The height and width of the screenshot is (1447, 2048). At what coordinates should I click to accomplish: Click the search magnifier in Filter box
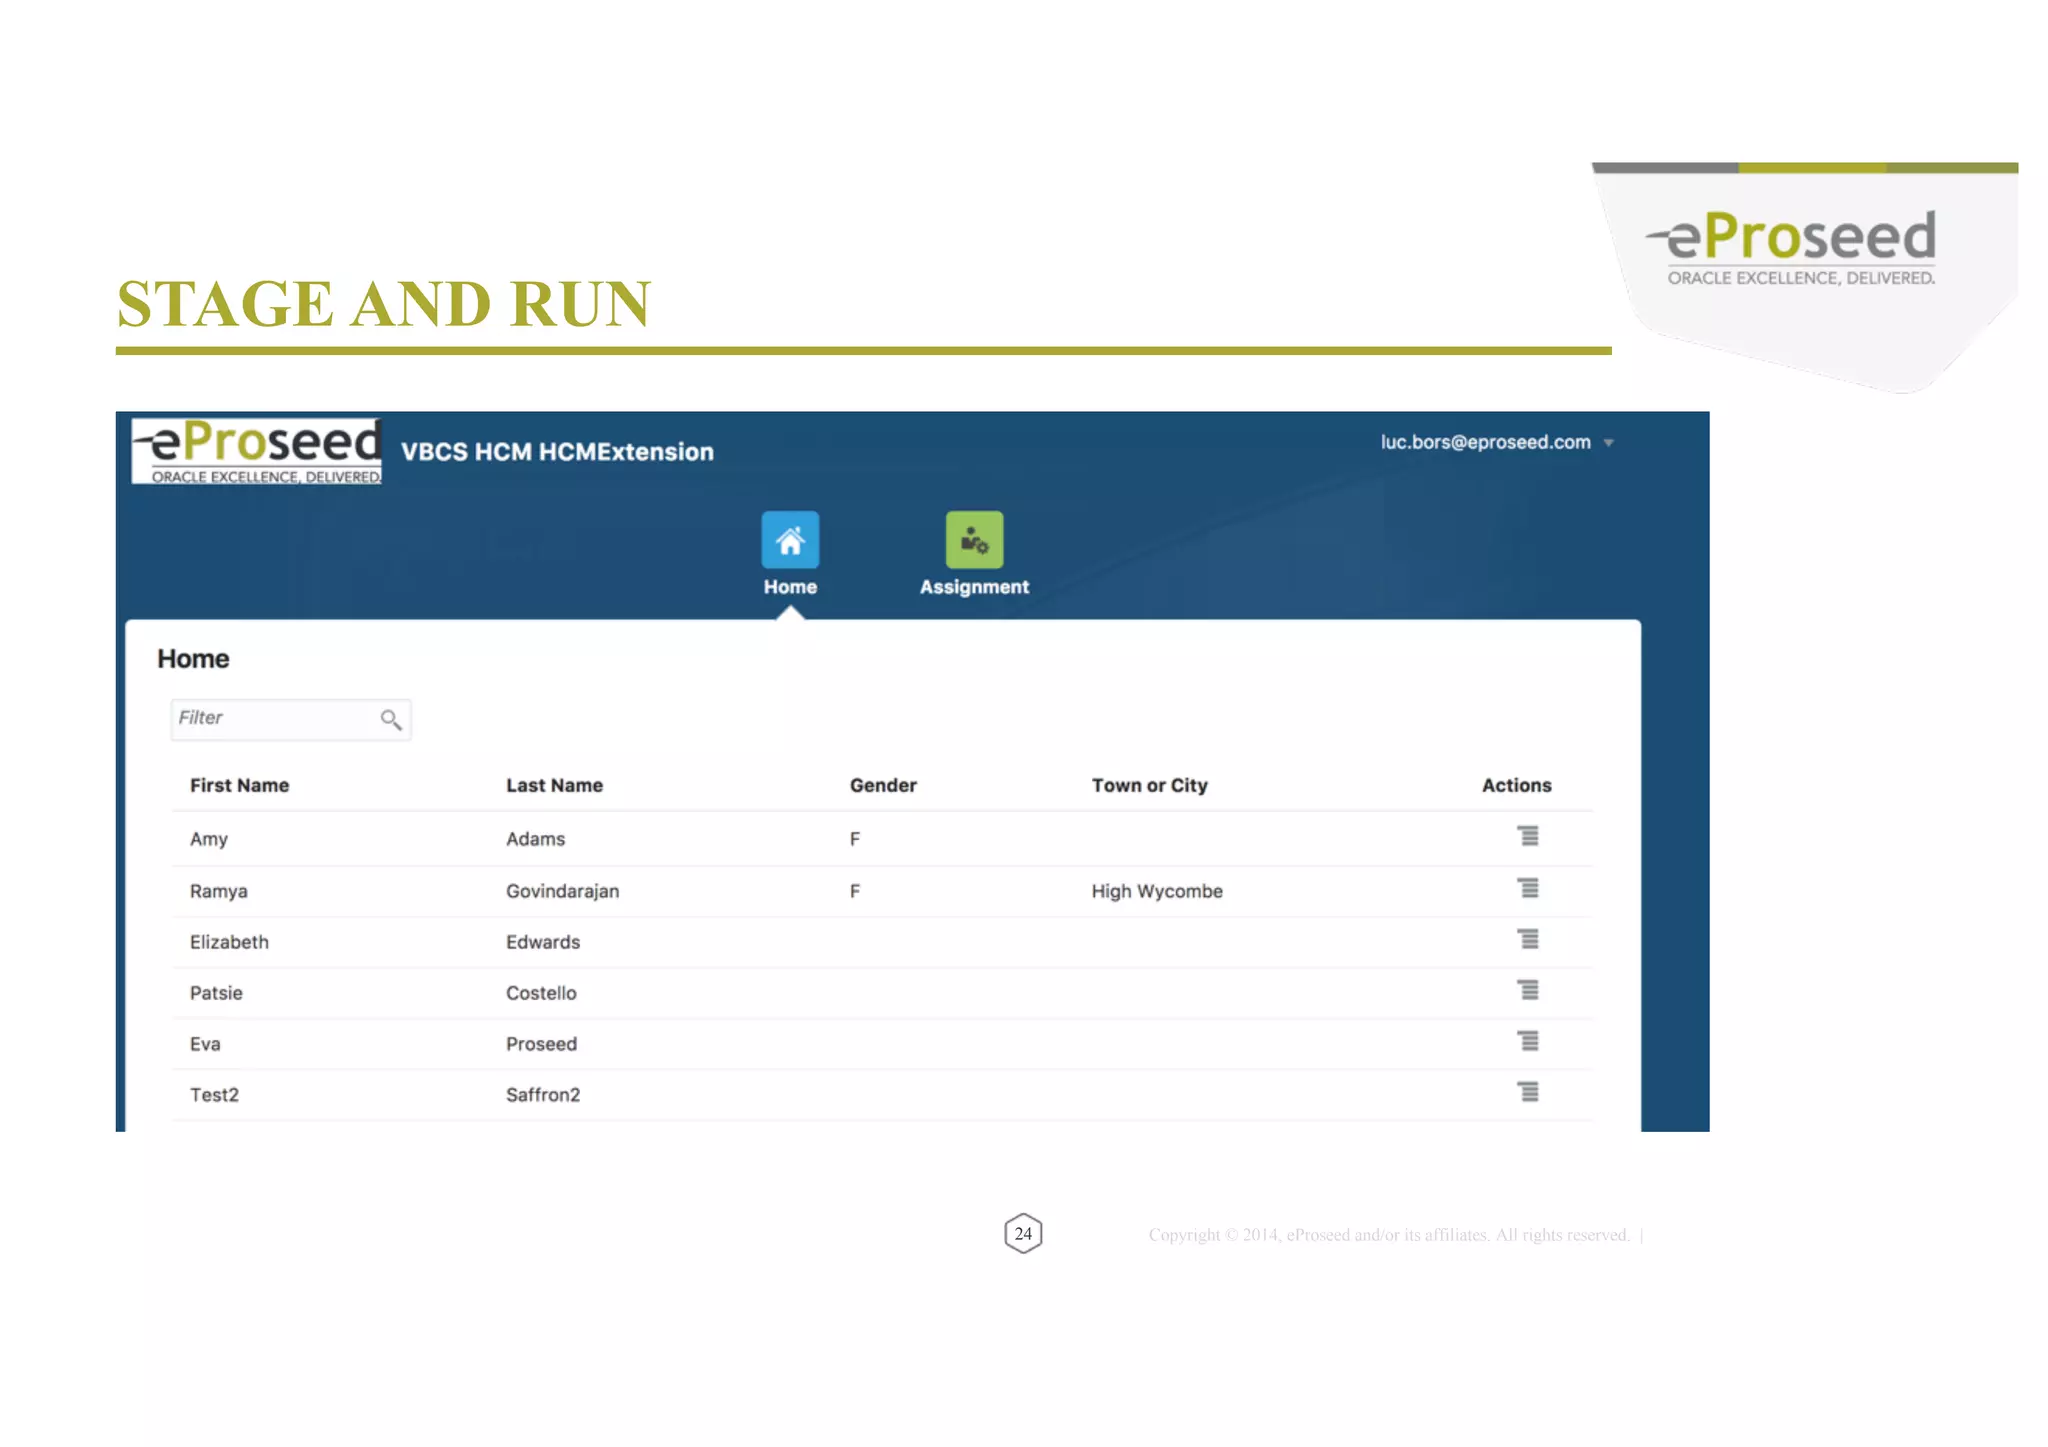[391, 719]
